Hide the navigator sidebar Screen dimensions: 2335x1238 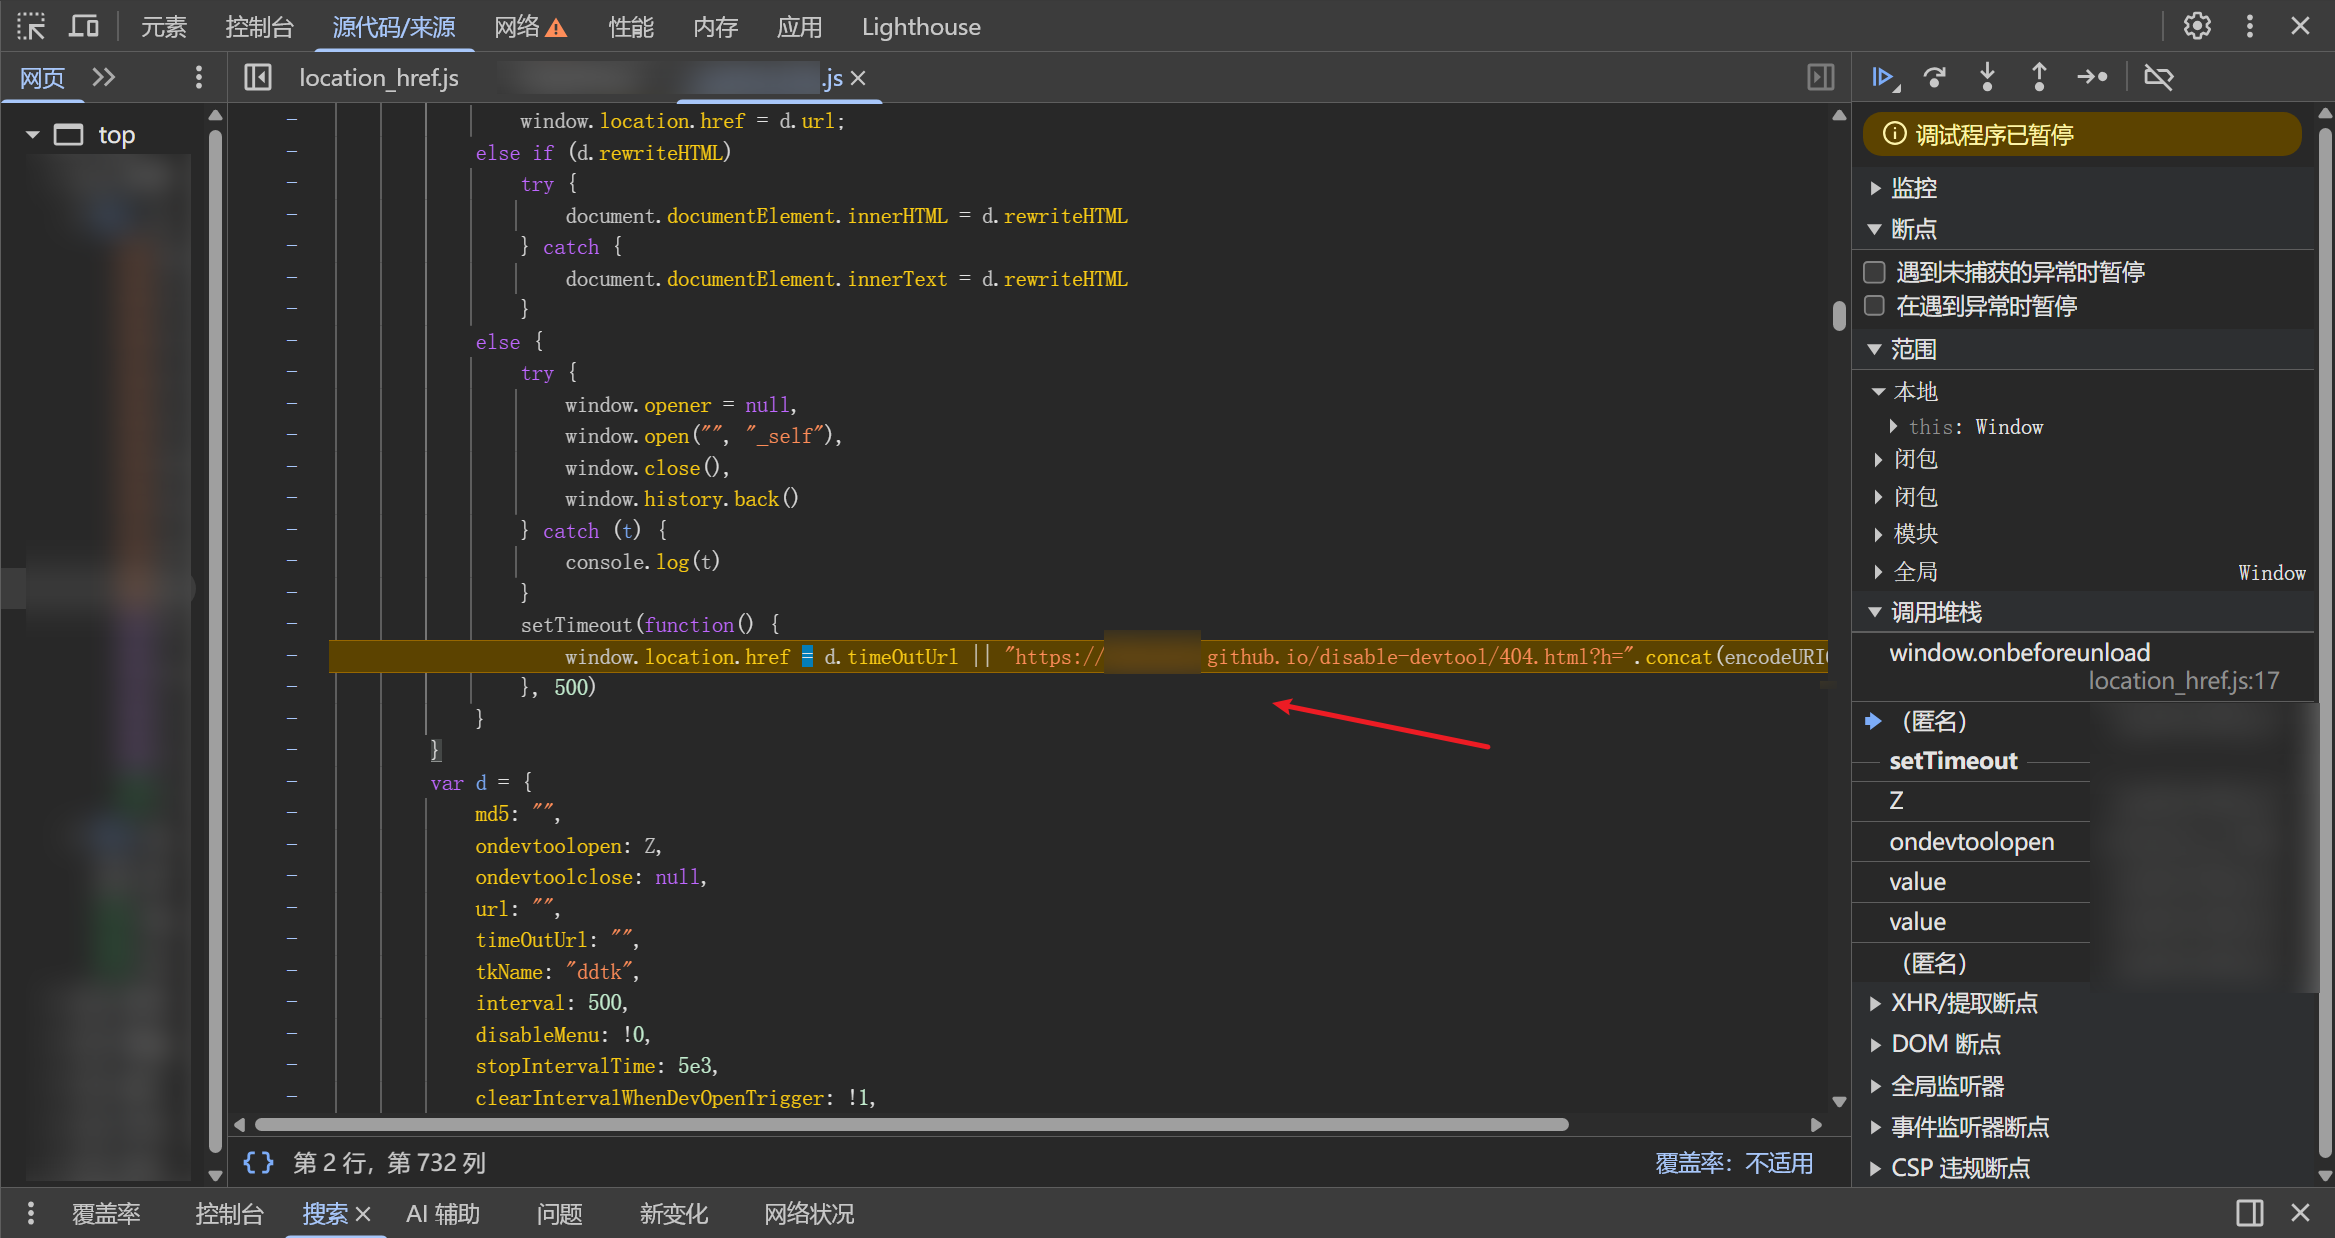pyautogui.click(x=258, y=77)
